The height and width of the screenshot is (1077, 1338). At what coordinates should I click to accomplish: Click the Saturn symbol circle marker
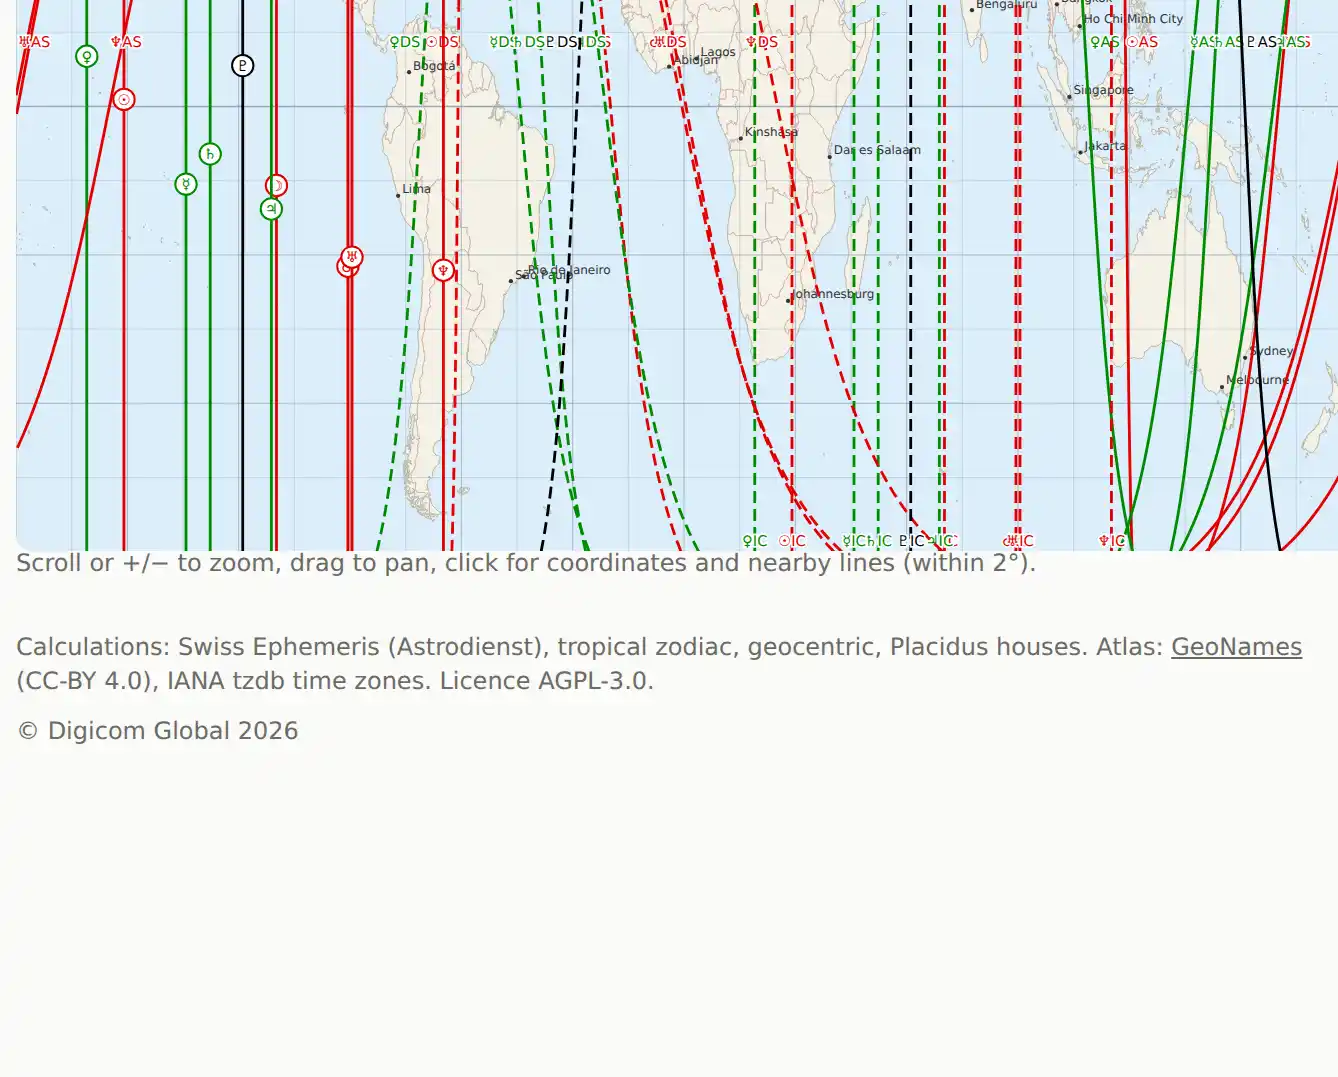click(x=210, y=154)
